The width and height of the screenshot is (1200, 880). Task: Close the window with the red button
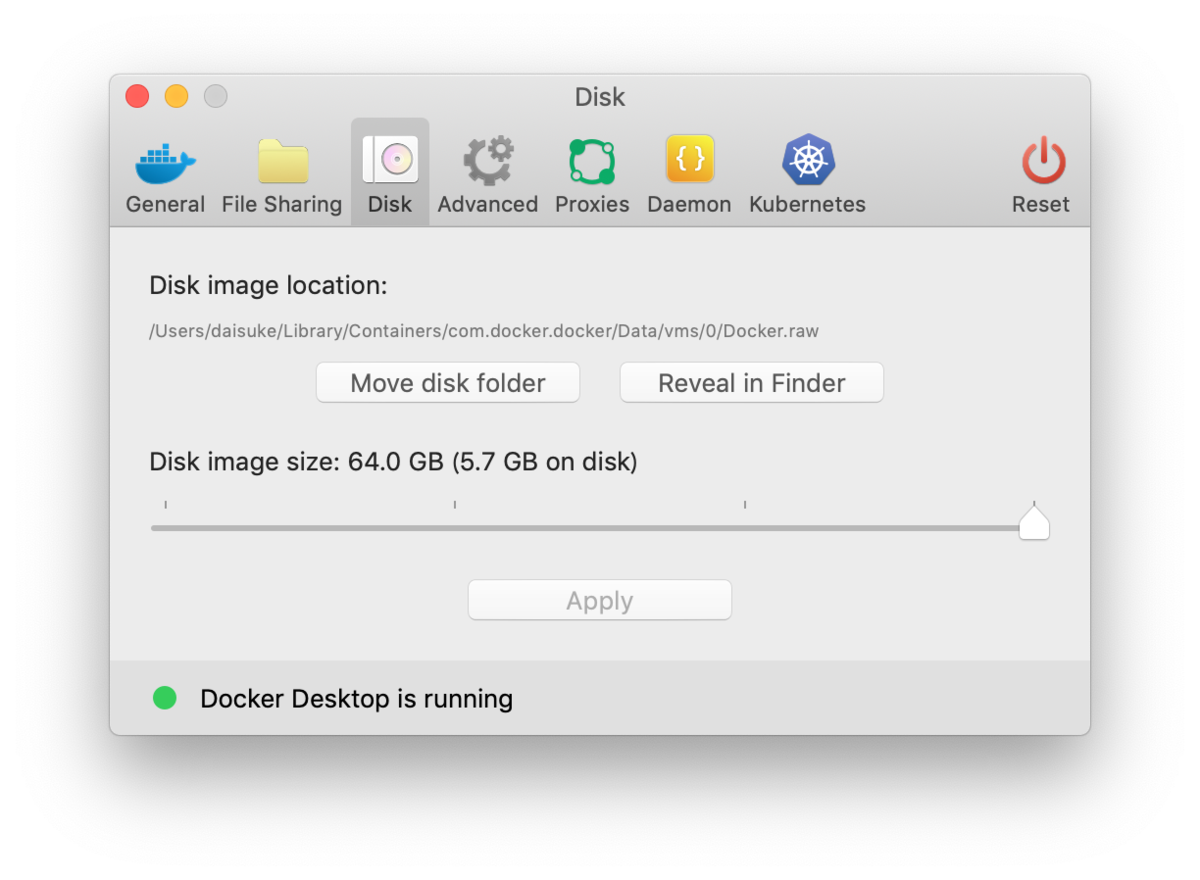tap(137, 96)
